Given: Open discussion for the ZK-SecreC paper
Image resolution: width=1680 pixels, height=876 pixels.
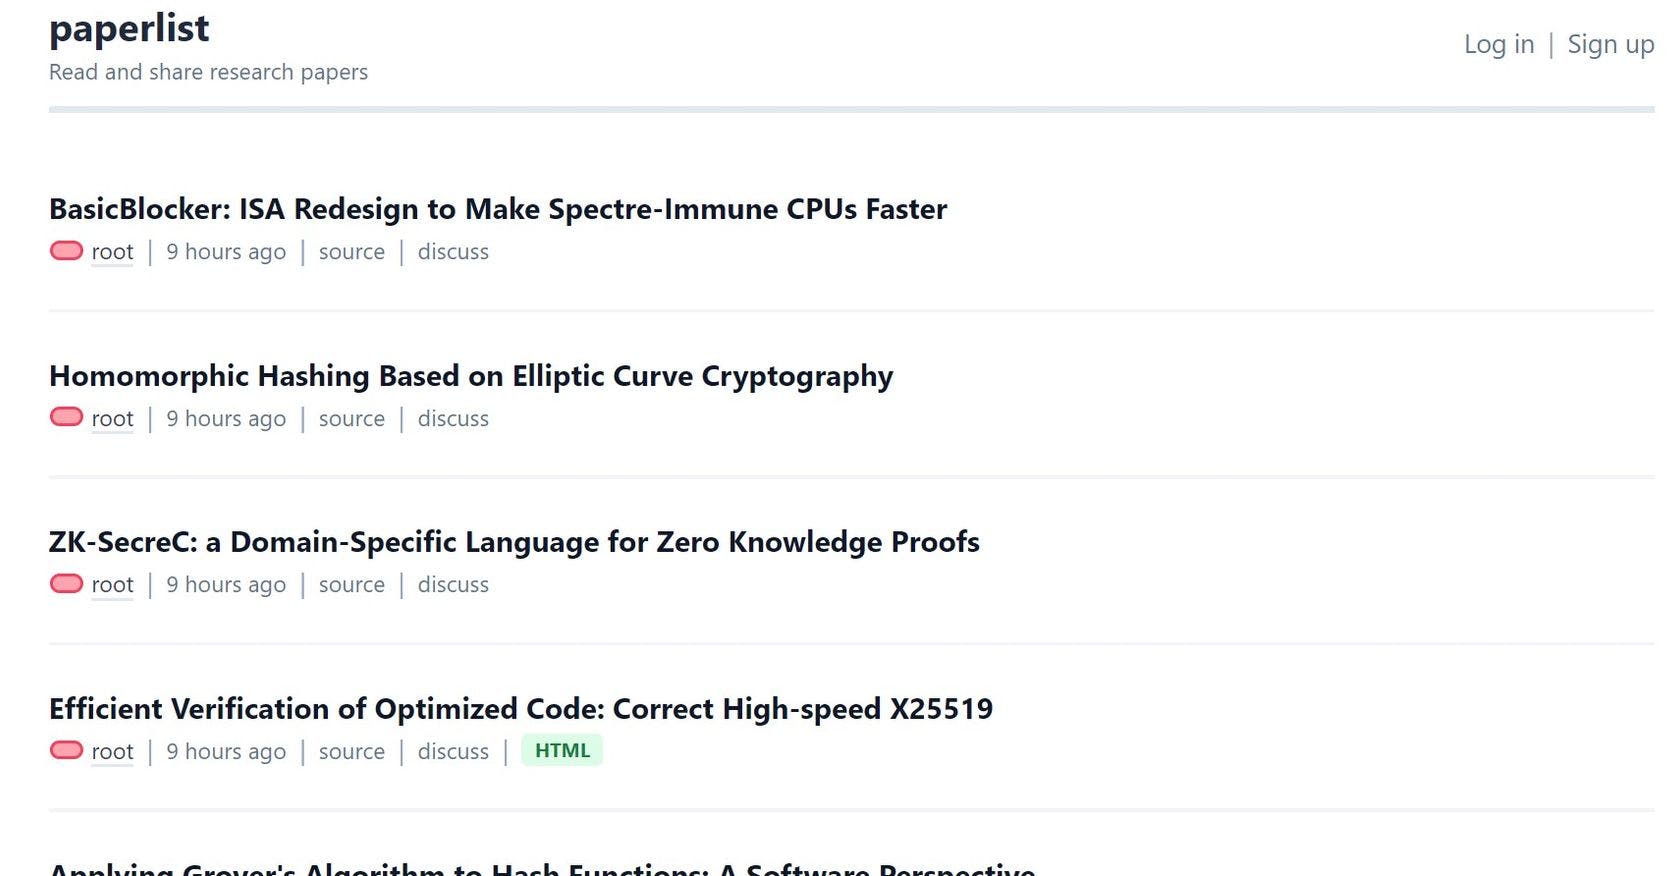Looking at the screenshot, I should (453, 585).
